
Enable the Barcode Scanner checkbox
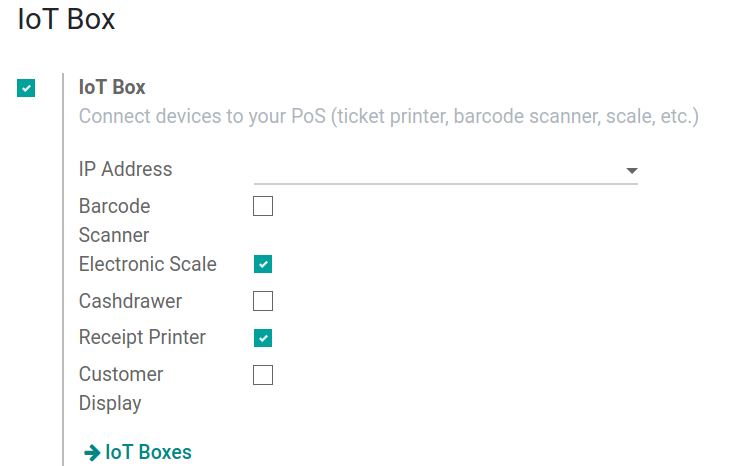click(263, 206)
